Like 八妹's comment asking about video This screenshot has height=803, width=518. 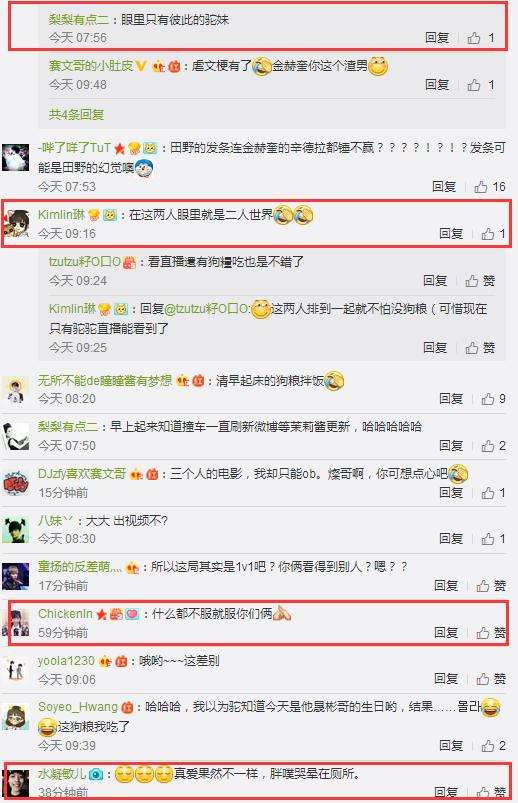point(493,539)
